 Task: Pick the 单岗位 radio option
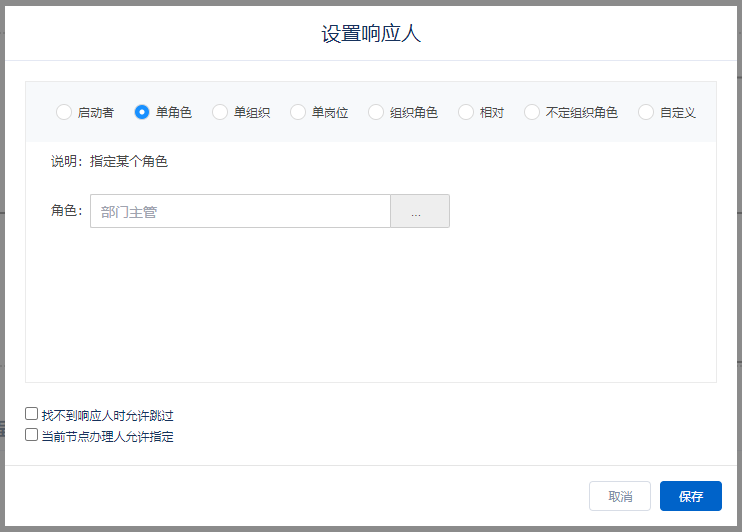coord(298,112)
